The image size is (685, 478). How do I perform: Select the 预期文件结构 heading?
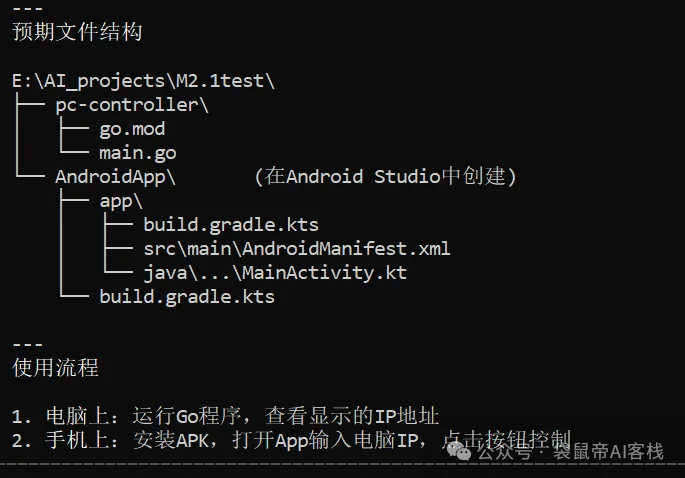pos(77,32)
